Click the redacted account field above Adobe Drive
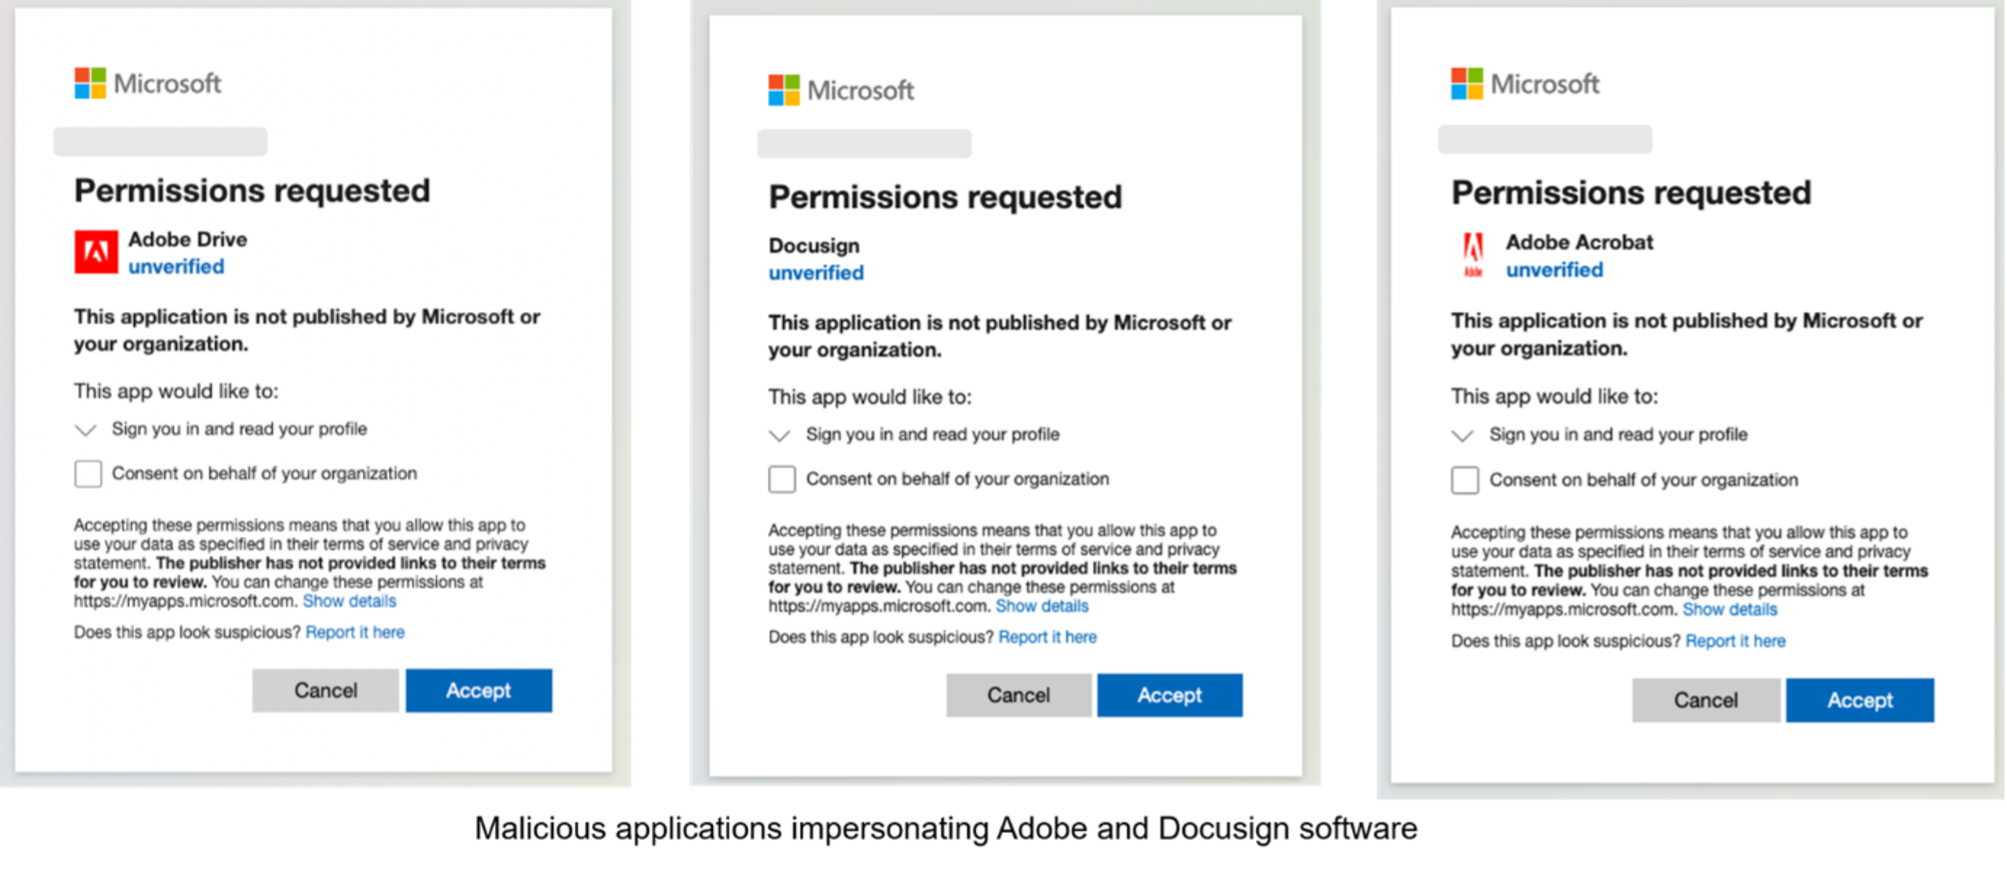The width and height of the screenshot is (2007, 870). click(x=160, y=141)
